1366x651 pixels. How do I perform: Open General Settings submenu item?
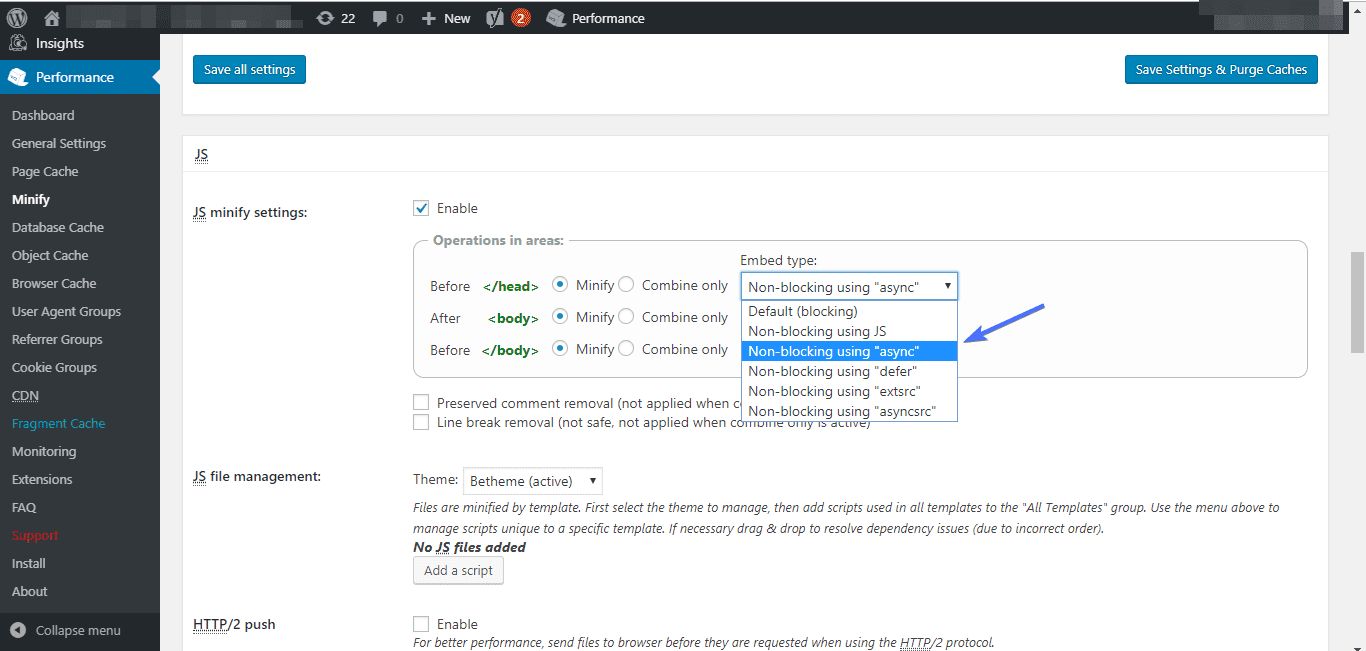pos(59,143)
